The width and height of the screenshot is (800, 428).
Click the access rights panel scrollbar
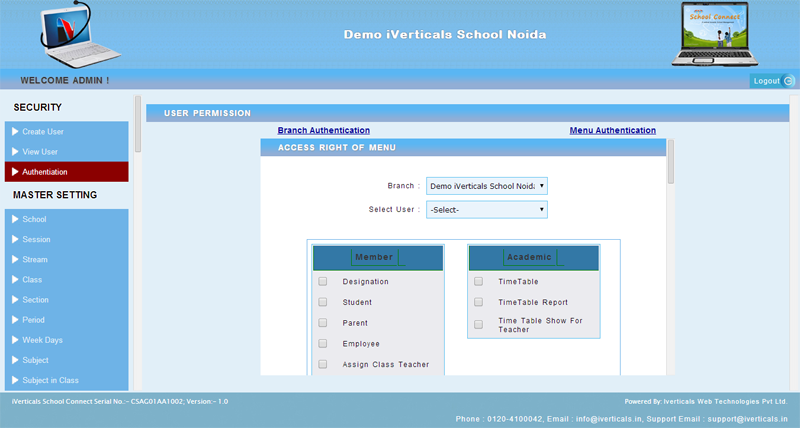coord(671,162)
